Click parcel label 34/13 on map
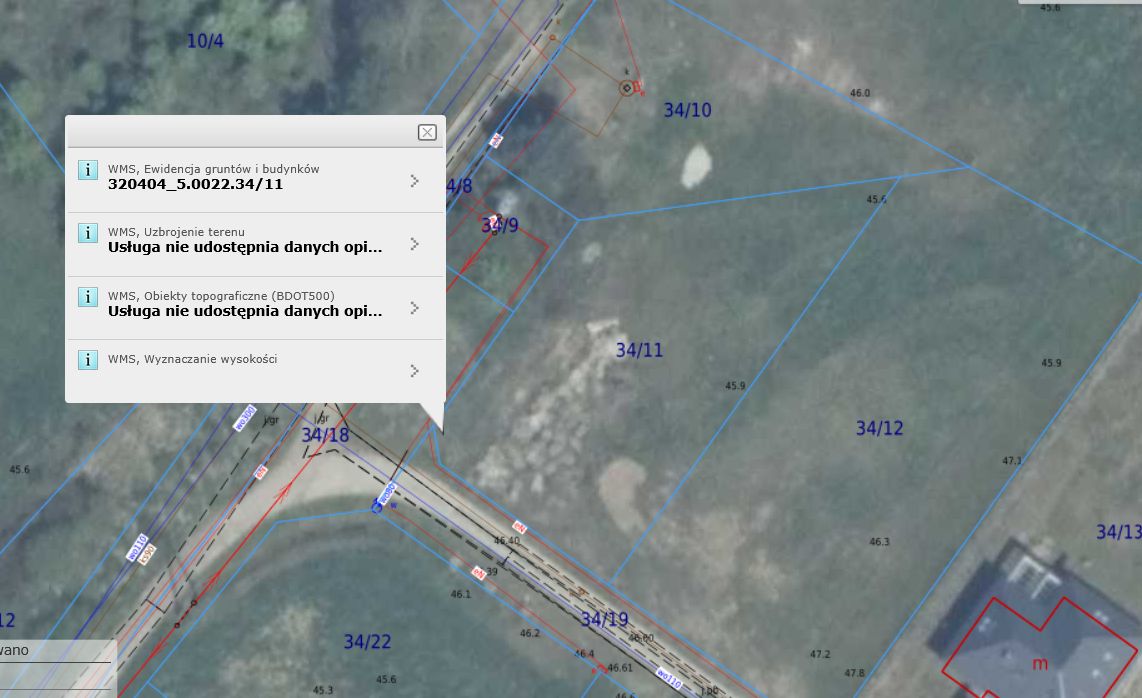 point(1119,532)
